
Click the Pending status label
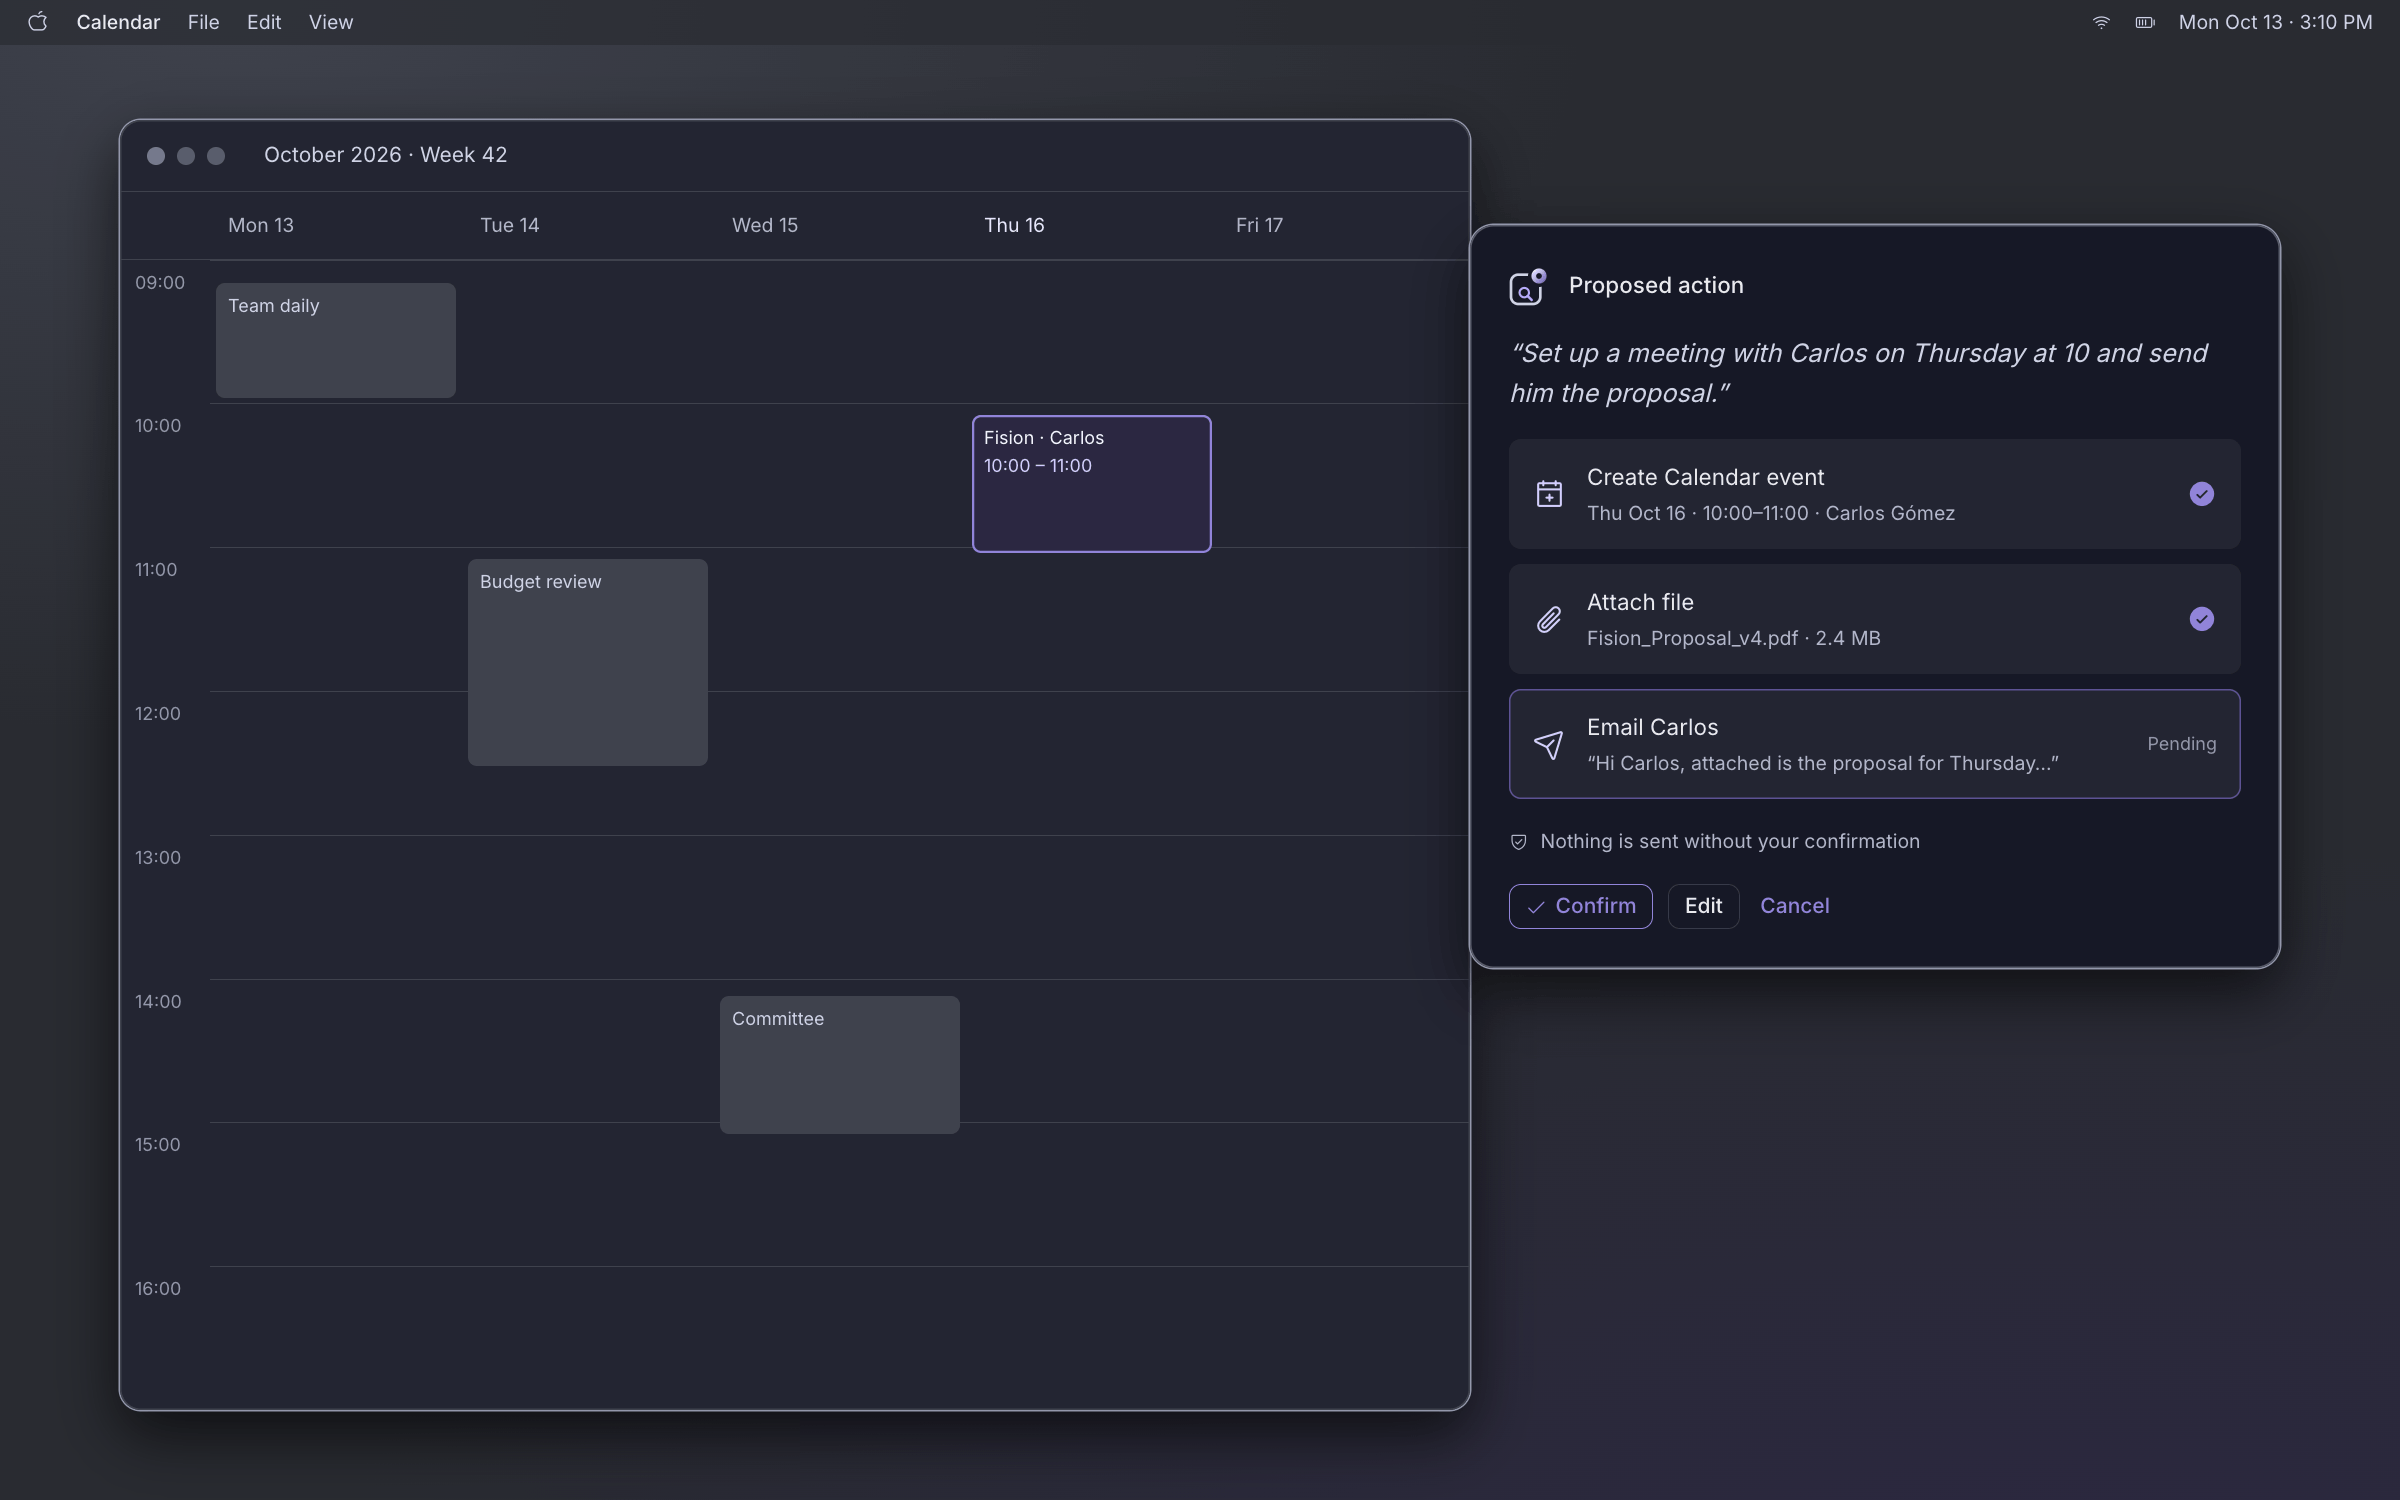[x=2181, y=744]
